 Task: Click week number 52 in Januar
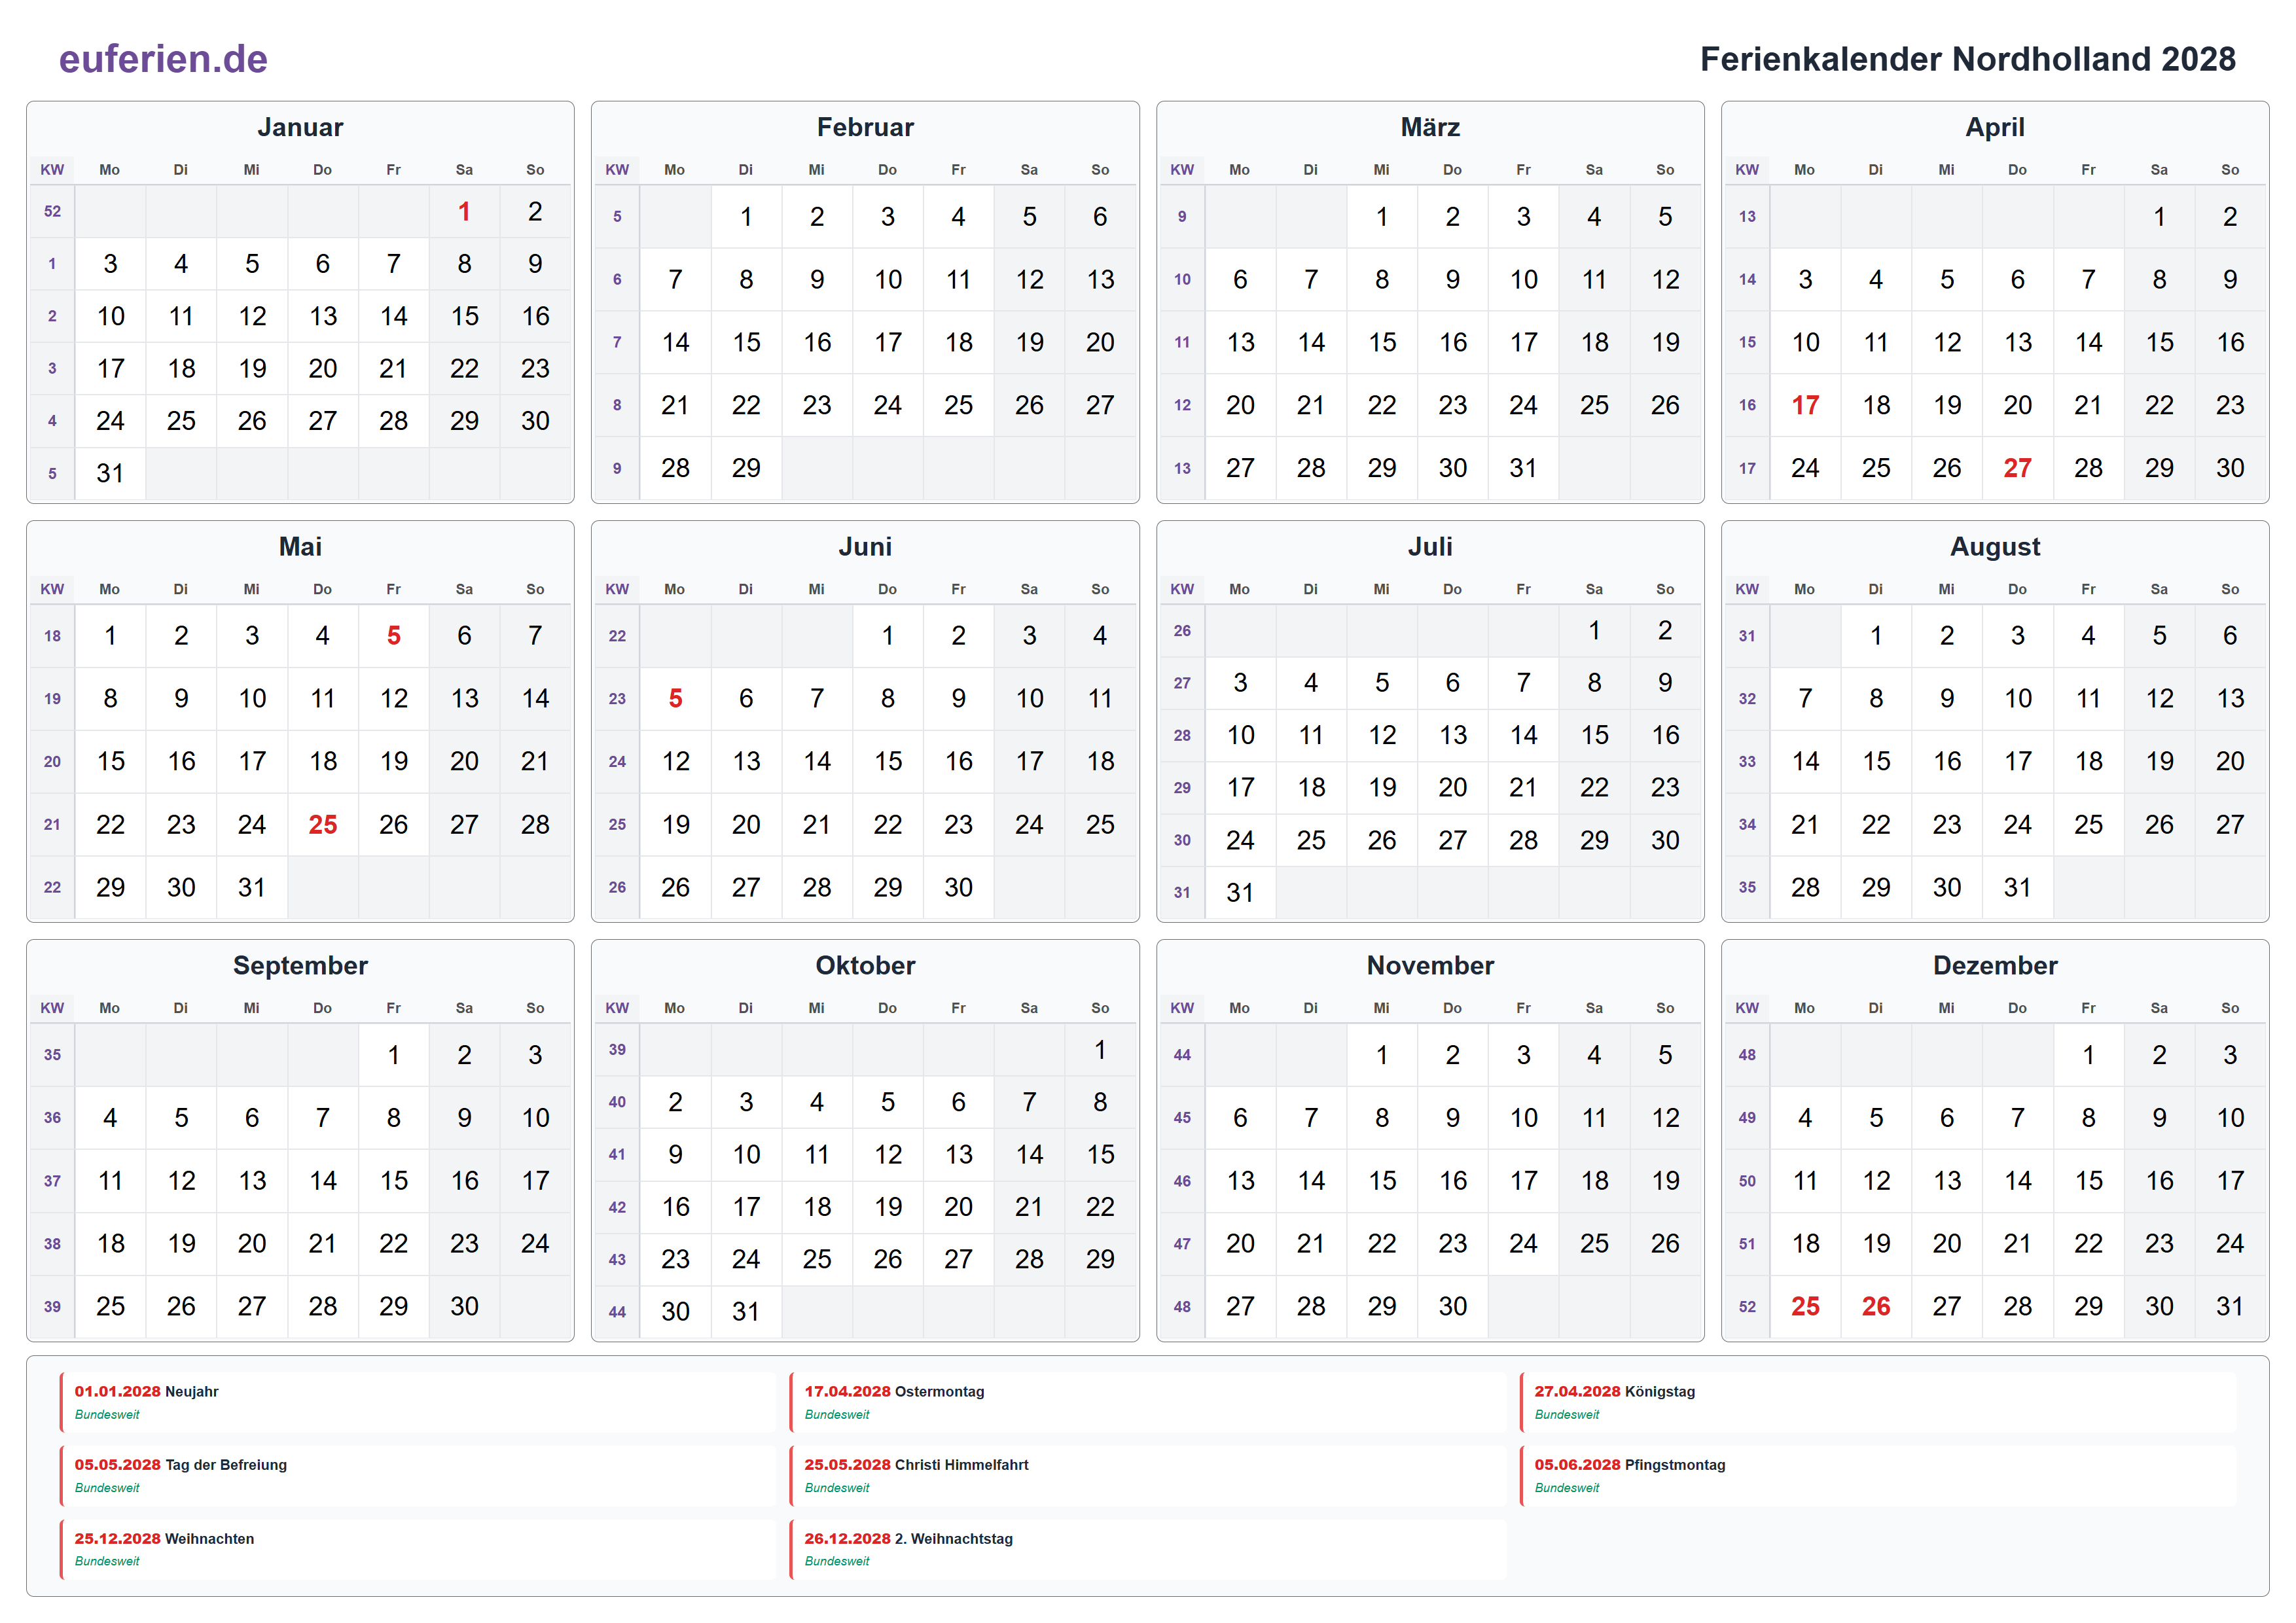click(x=52, y=211)
